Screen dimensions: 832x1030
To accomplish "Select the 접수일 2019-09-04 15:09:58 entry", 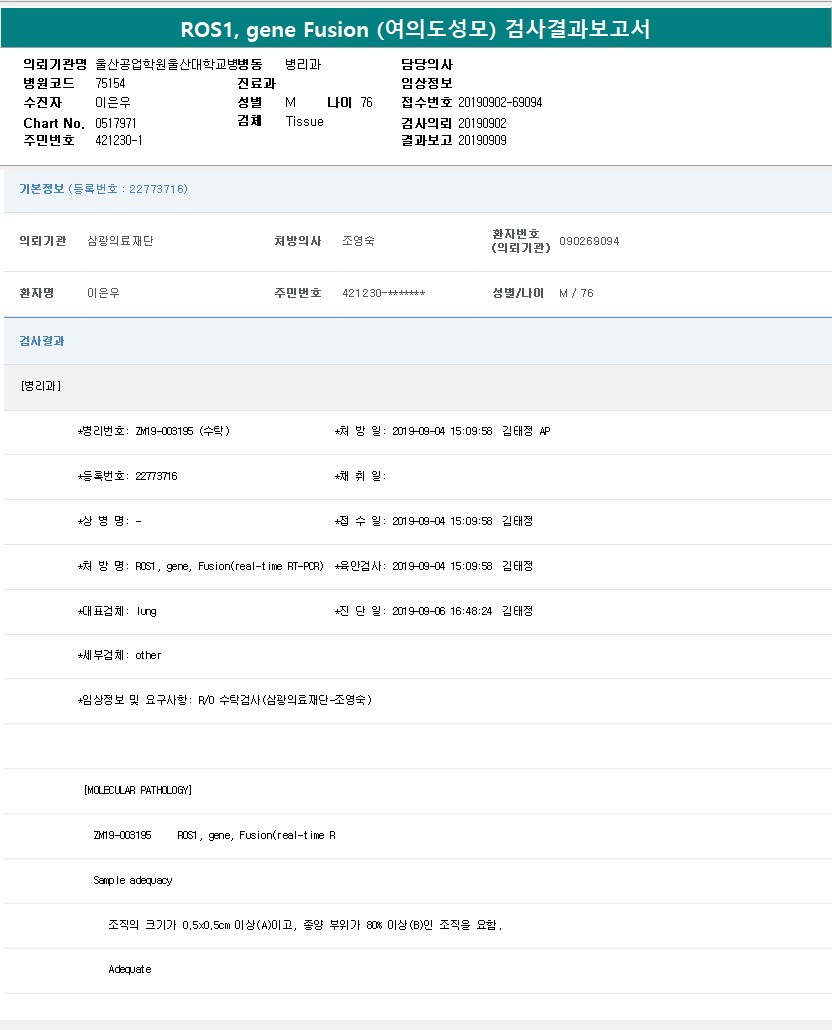I will click(x=433, y=521).
